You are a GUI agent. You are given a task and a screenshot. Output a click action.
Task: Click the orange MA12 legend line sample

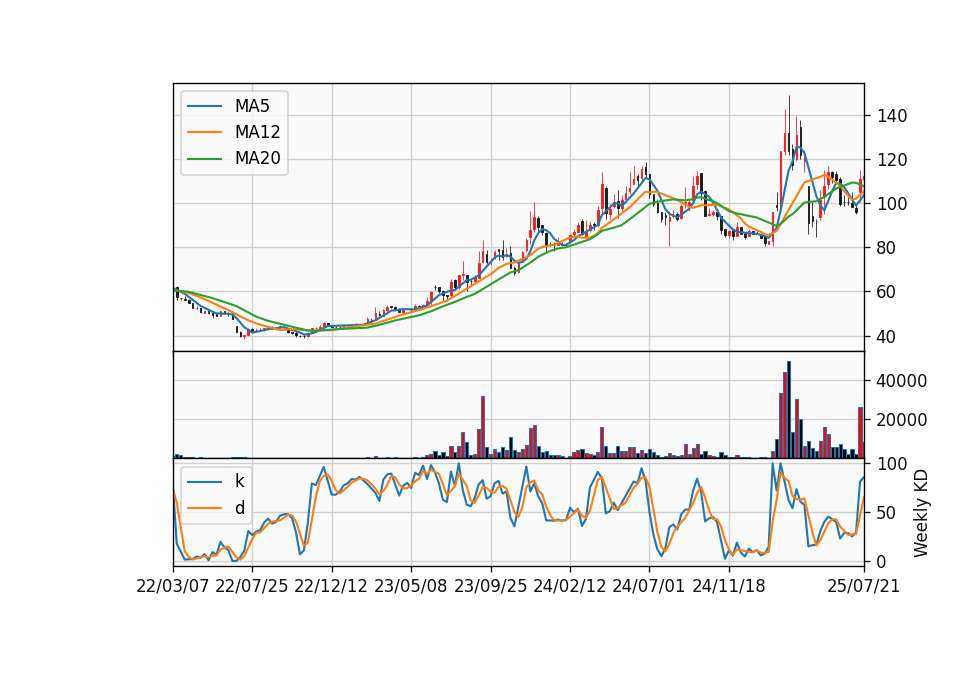[204, 132]
